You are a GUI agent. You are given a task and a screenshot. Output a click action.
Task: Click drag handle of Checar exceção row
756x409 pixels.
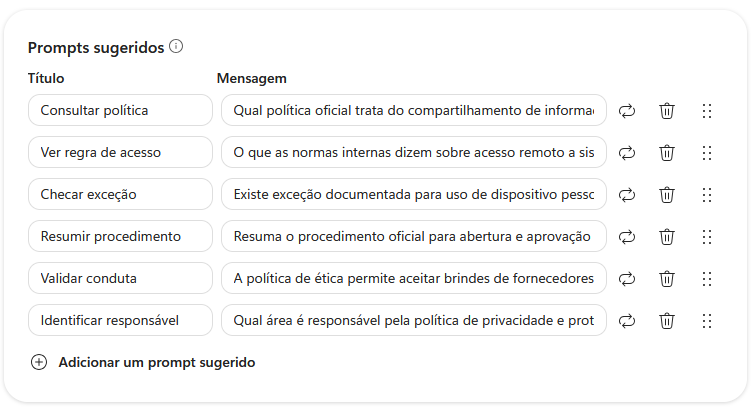click(707, 195)
